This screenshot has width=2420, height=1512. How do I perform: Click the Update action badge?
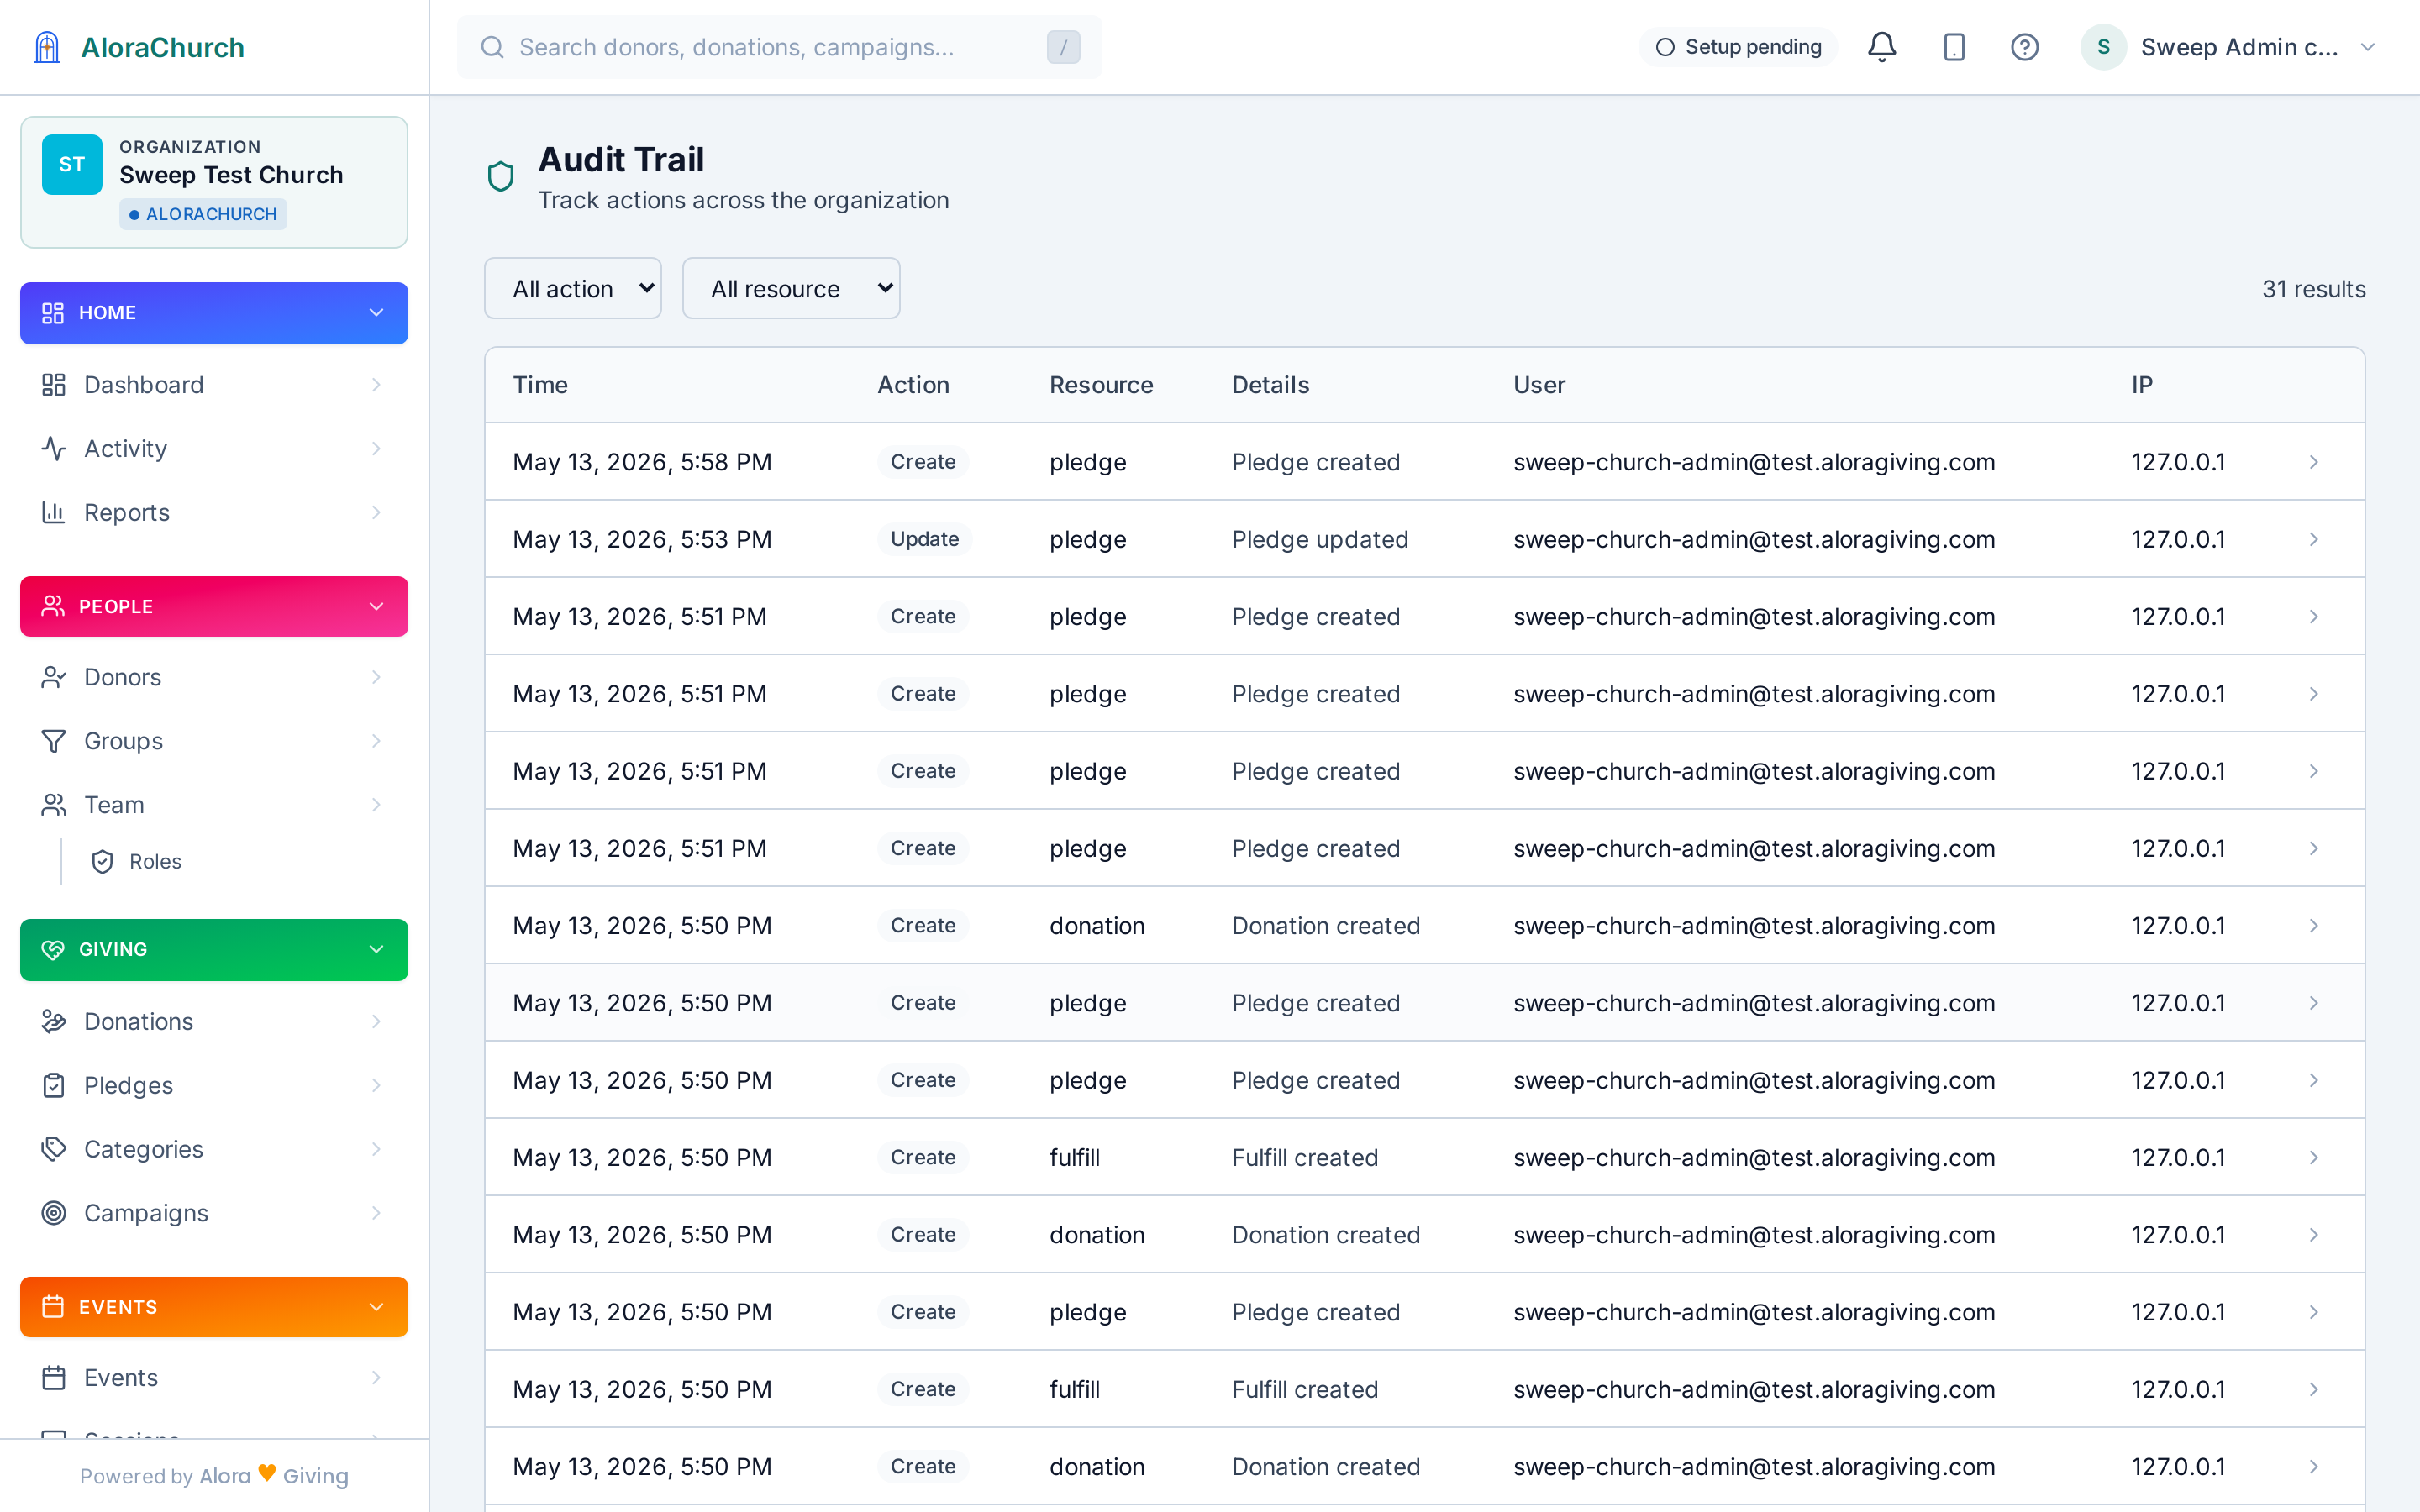[924, 540]
